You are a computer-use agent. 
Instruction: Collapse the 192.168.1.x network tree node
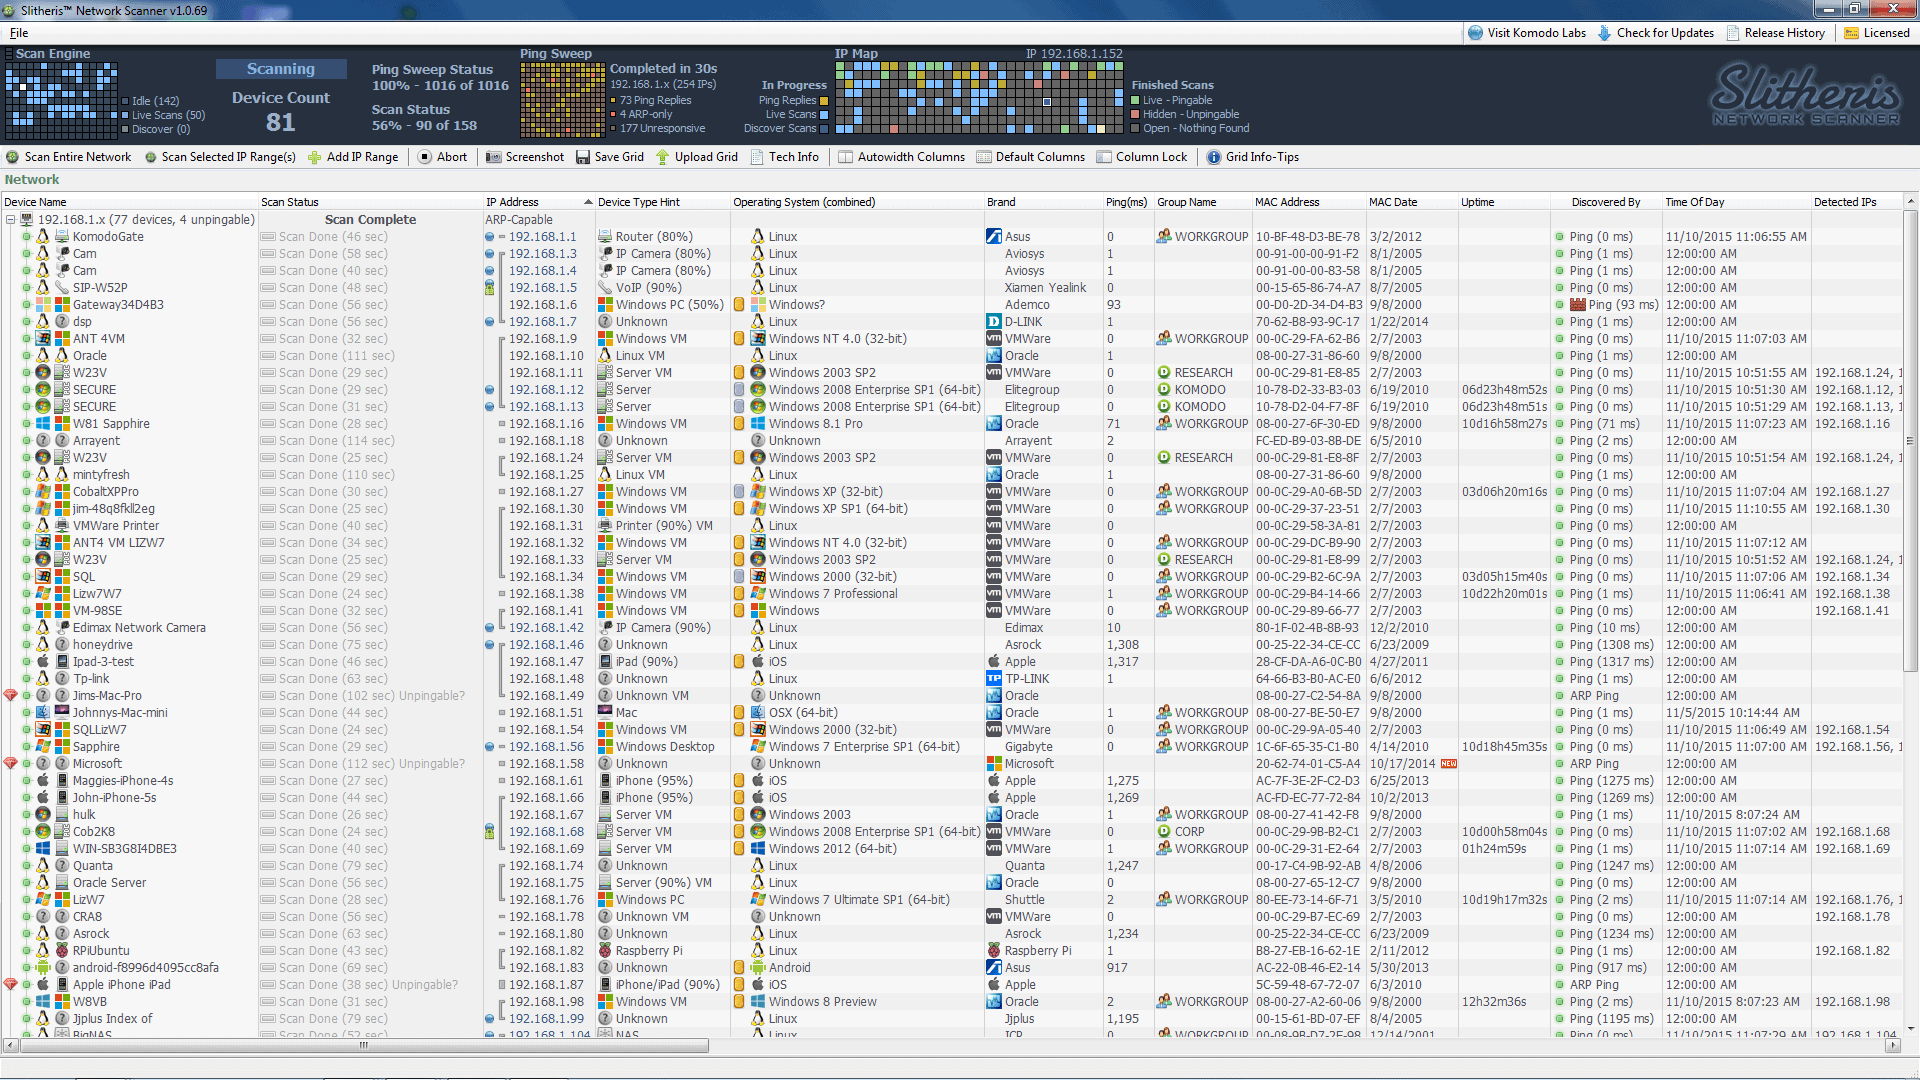10,220
